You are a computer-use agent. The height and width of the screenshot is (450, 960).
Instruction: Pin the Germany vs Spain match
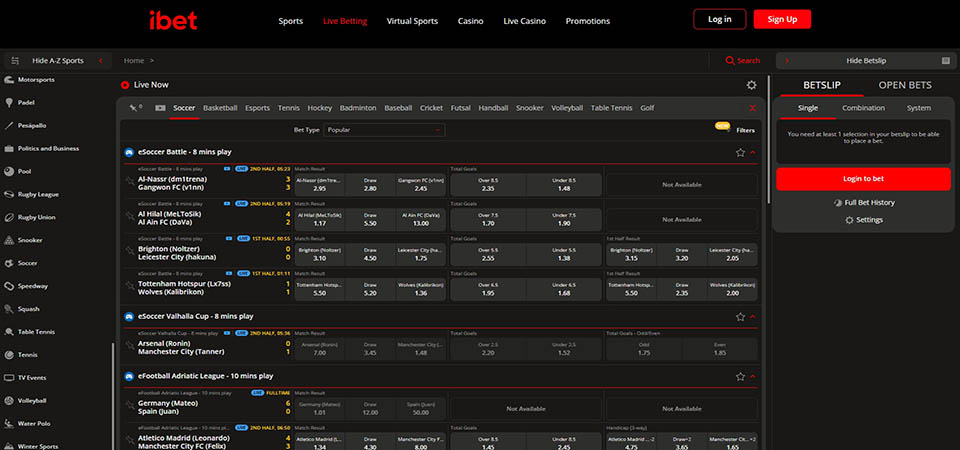[x=129, y=405]
